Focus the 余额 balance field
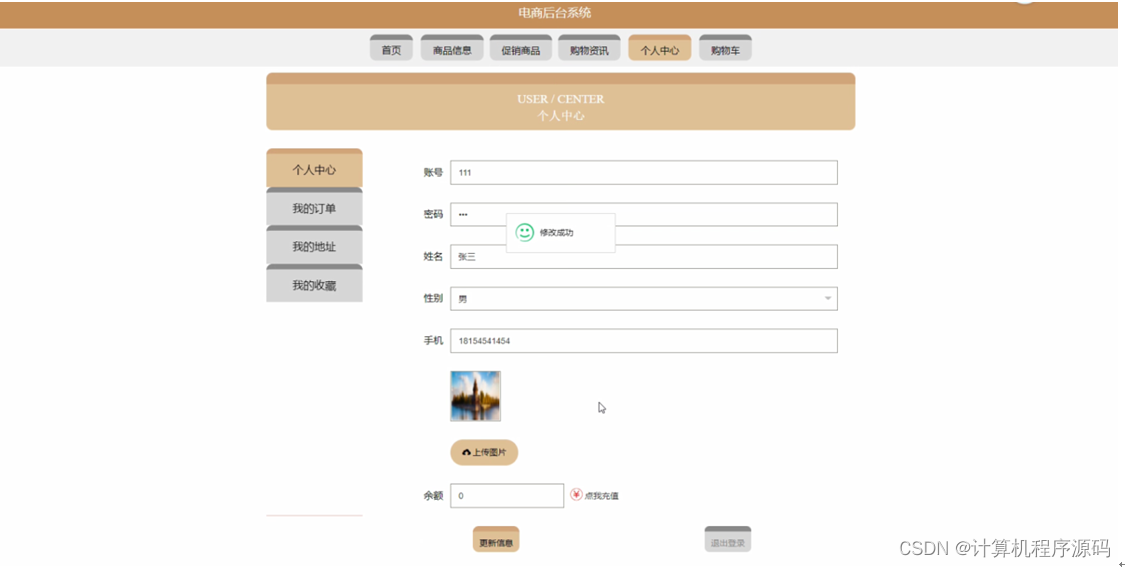1125x567 pixels. 507,495
